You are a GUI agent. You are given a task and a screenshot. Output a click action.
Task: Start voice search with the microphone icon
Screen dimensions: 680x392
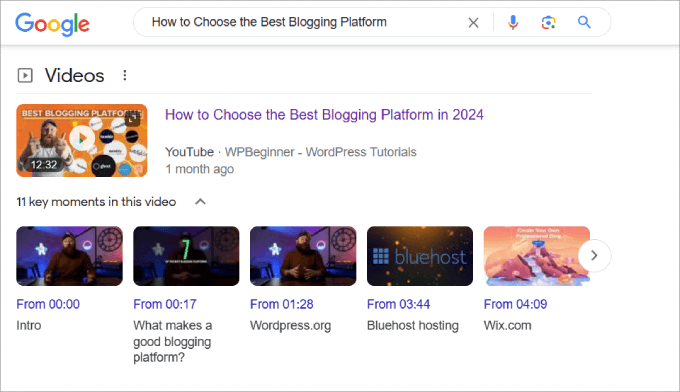coord(513,22)
